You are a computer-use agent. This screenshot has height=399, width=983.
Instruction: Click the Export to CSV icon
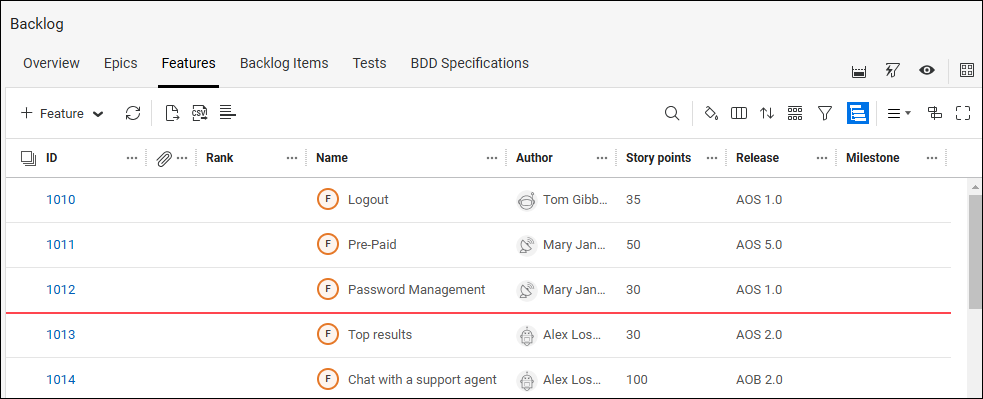click(200, 114)
